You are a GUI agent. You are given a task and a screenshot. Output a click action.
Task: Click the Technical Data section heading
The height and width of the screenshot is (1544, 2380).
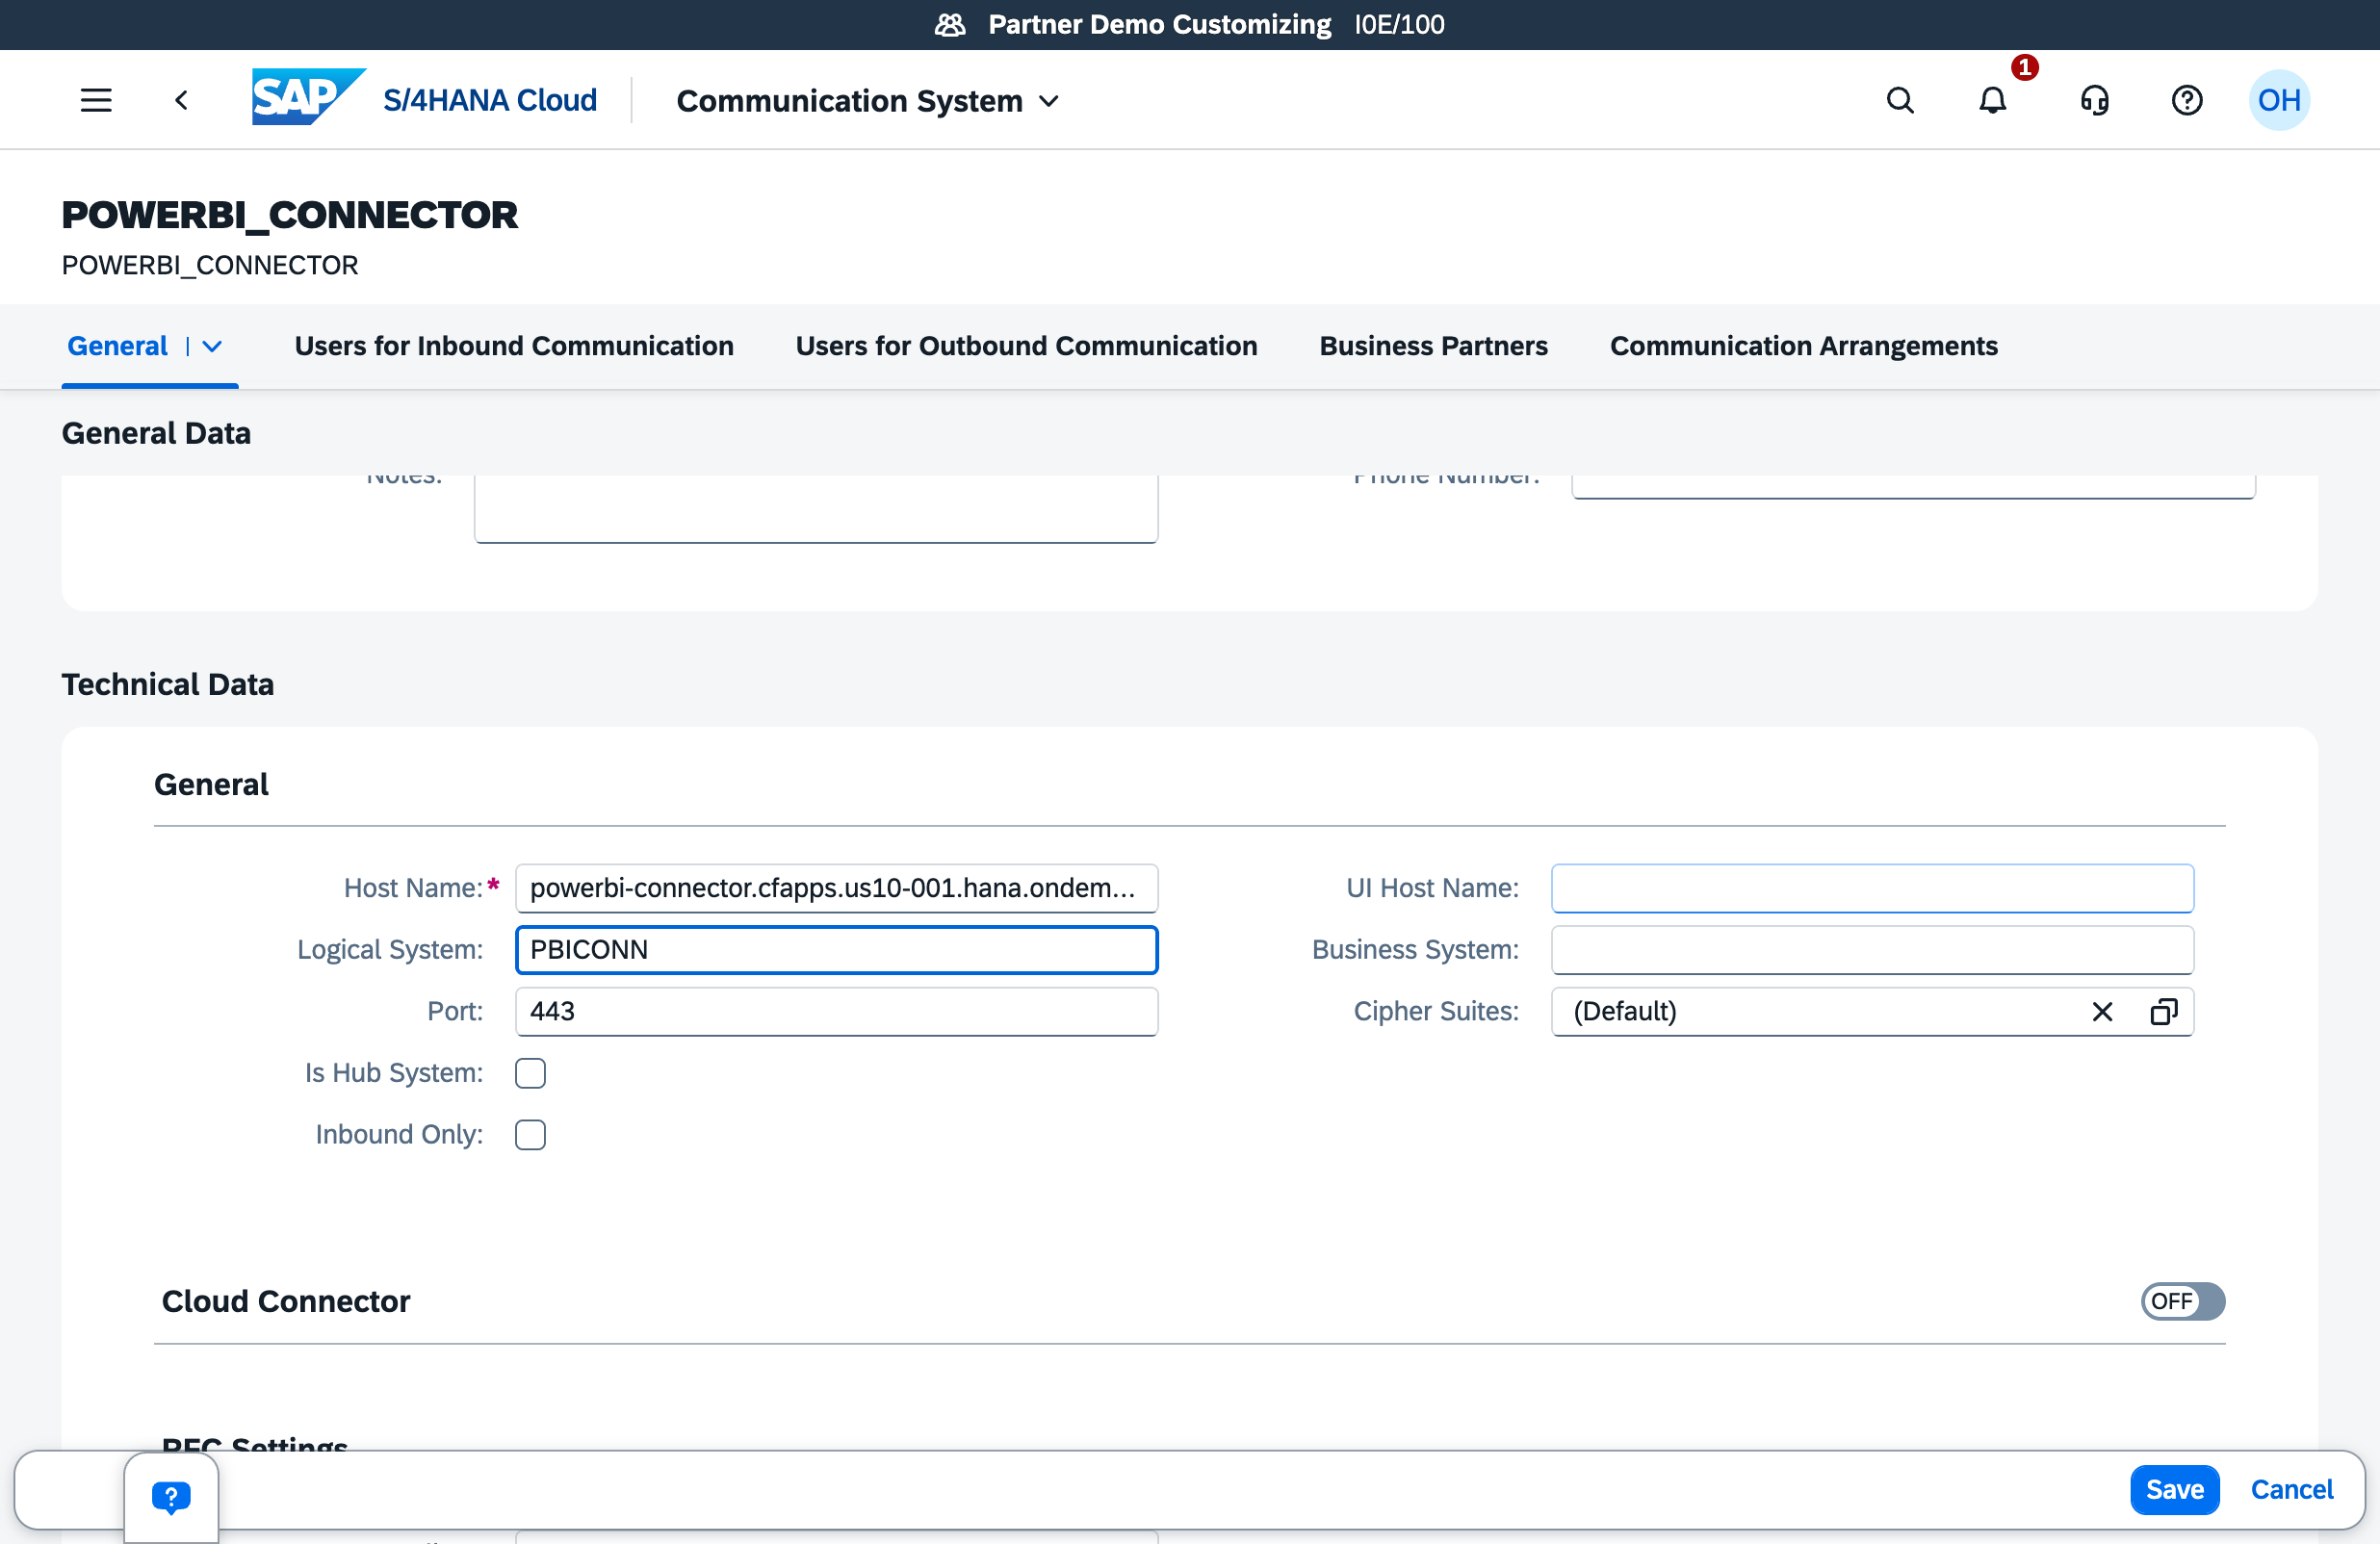168,684
